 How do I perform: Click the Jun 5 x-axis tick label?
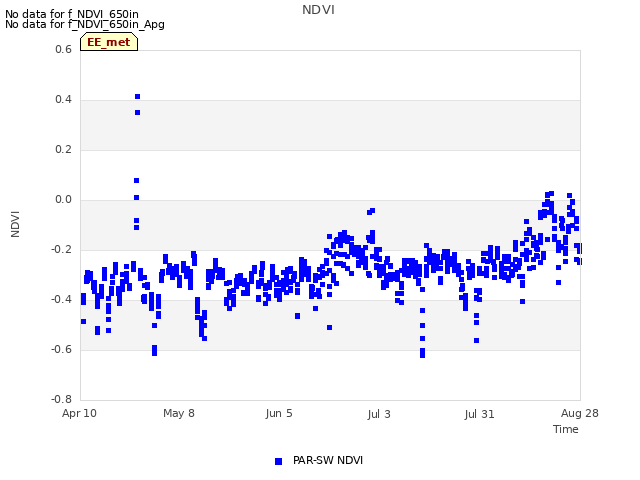pos(279,413)
